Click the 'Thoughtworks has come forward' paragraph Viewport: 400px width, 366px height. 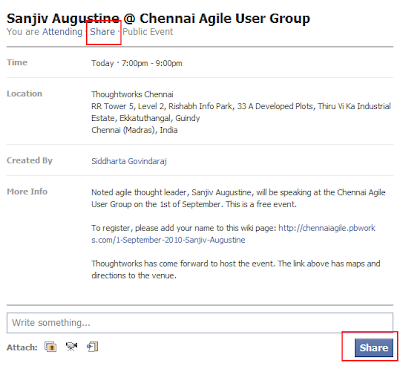click(x=236, y=270)
